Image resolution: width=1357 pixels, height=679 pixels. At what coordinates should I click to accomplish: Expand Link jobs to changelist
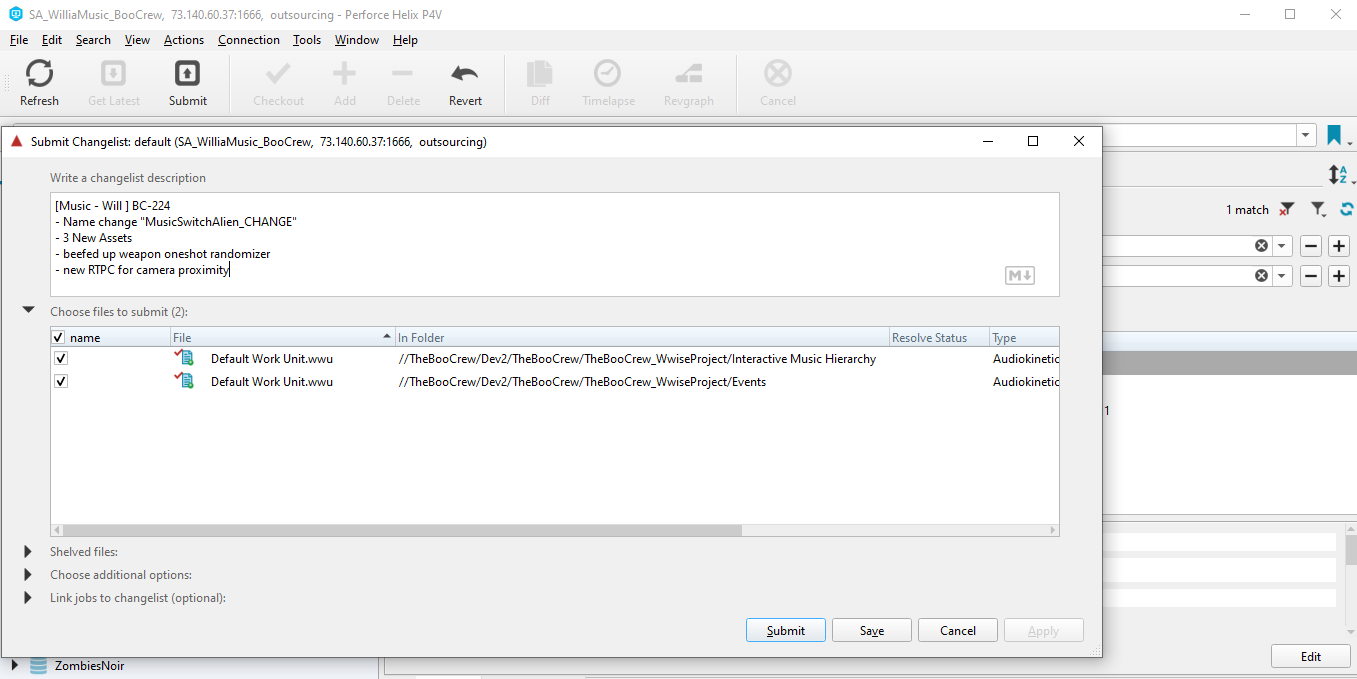pos(26,597)
